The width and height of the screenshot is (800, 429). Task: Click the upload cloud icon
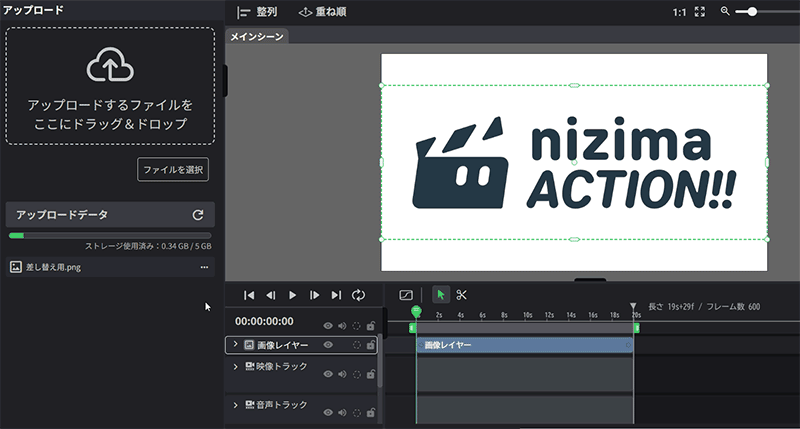(x=110, y=65)
